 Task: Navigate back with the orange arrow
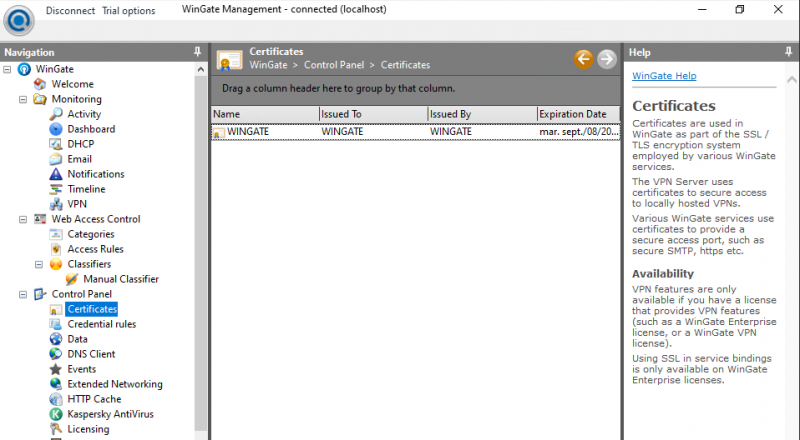[583, 59]
